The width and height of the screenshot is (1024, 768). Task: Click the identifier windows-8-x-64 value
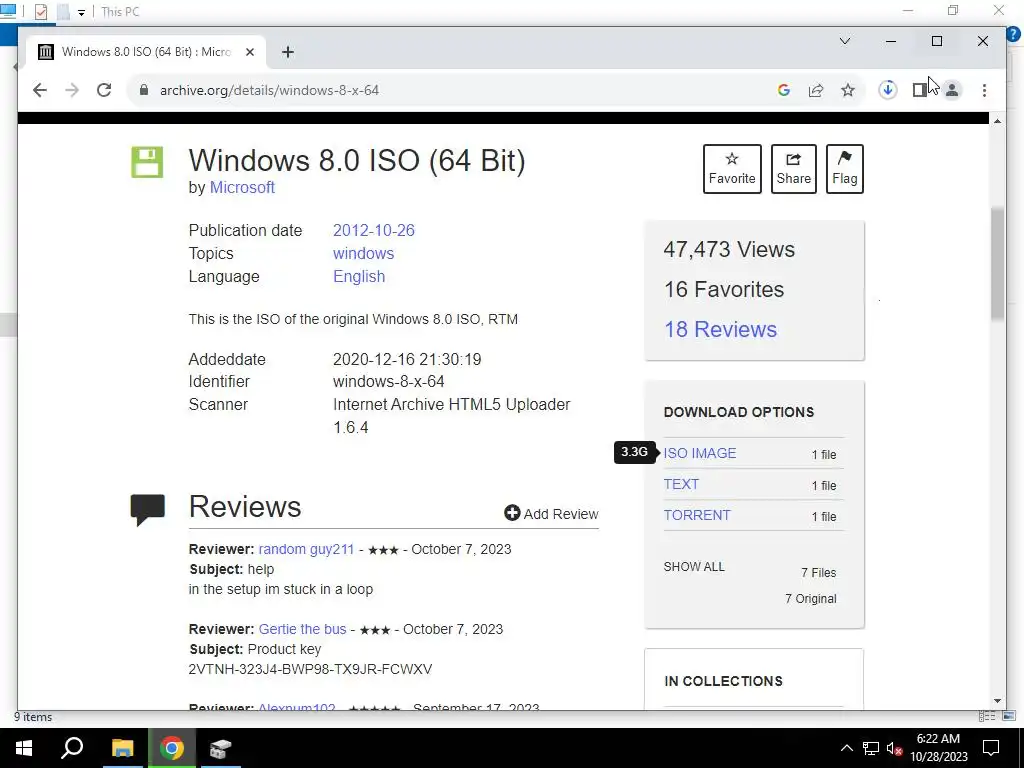(x=389, y=381)
